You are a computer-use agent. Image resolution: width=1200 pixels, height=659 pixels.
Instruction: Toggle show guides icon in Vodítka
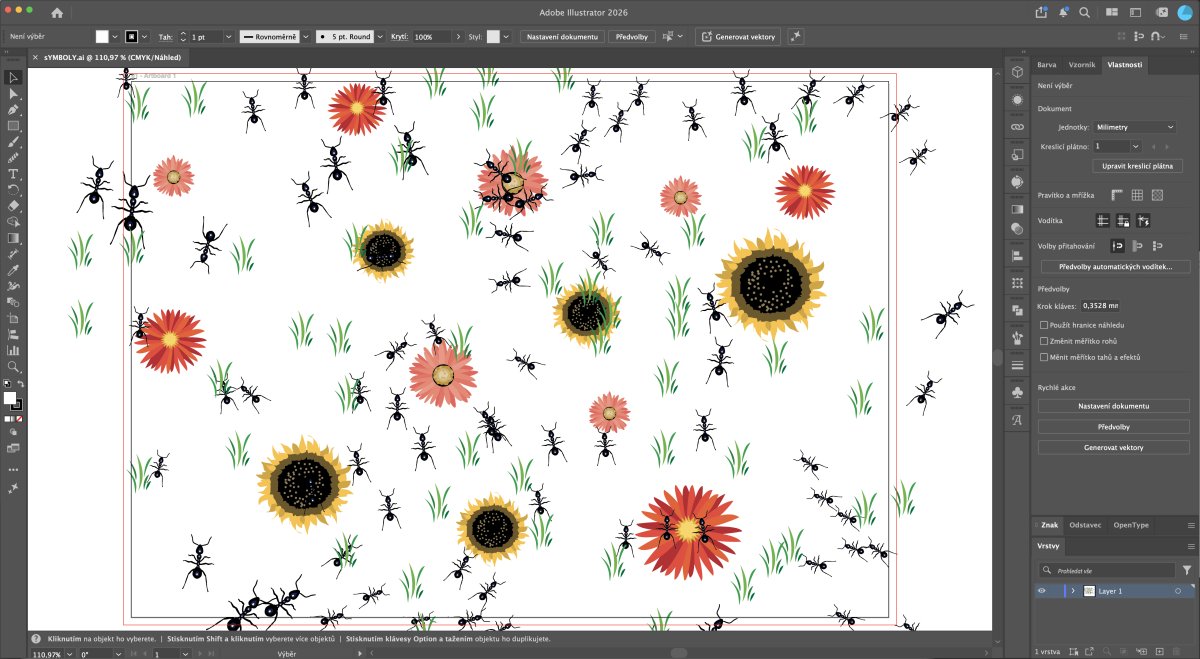(x=1103, y=220)
